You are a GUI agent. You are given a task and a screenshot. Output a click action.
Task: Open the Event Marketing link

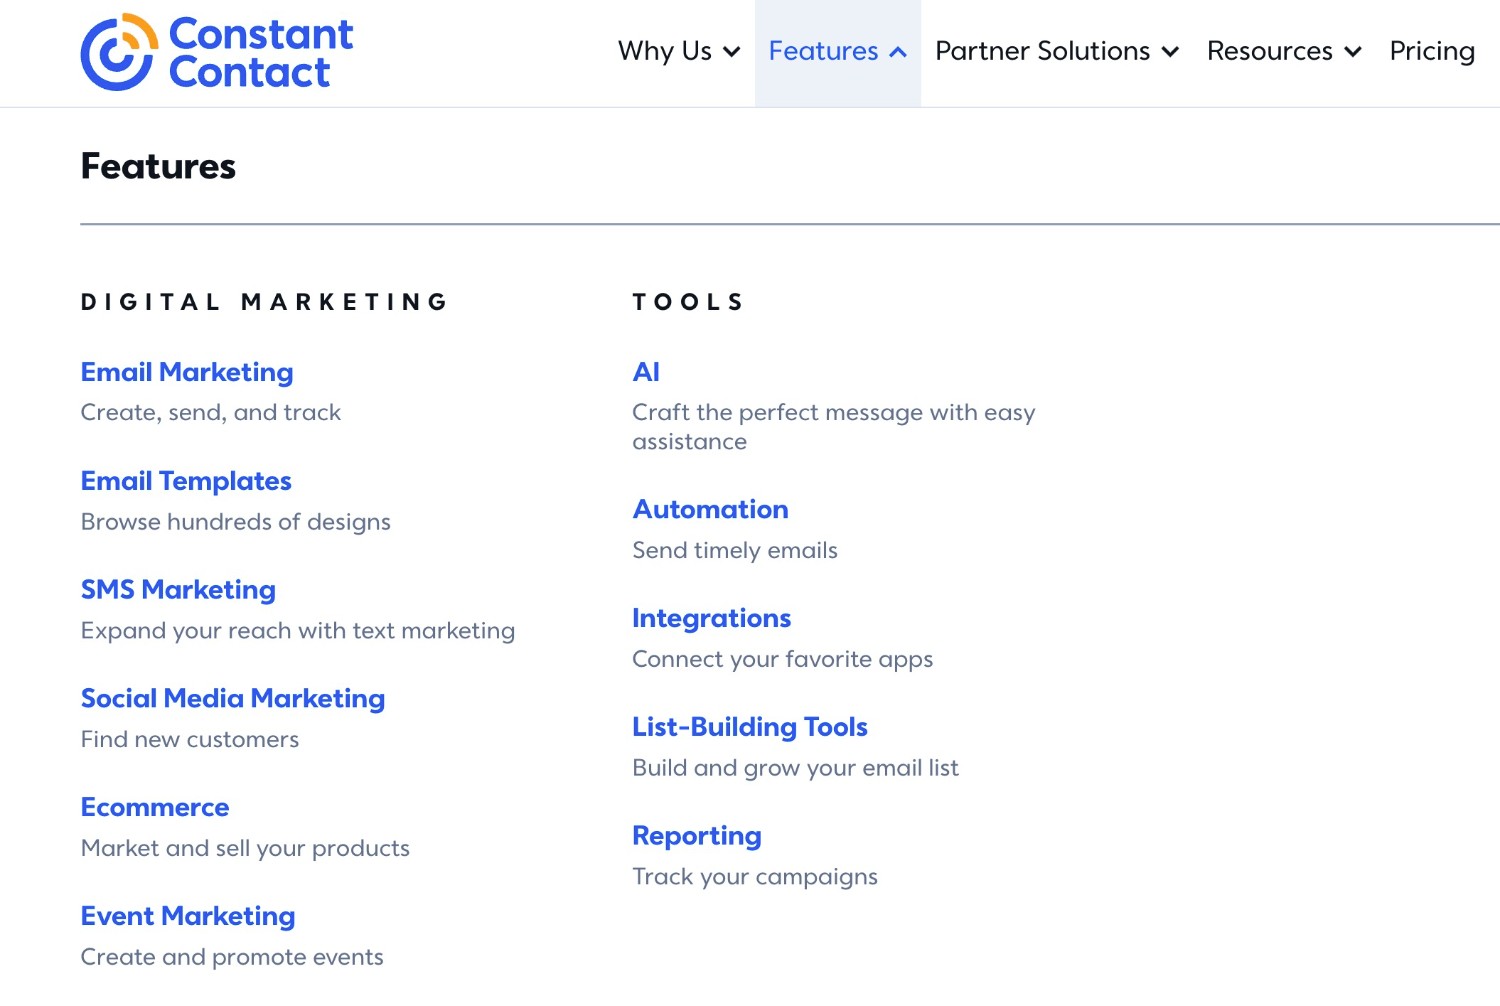coord(188,916)
